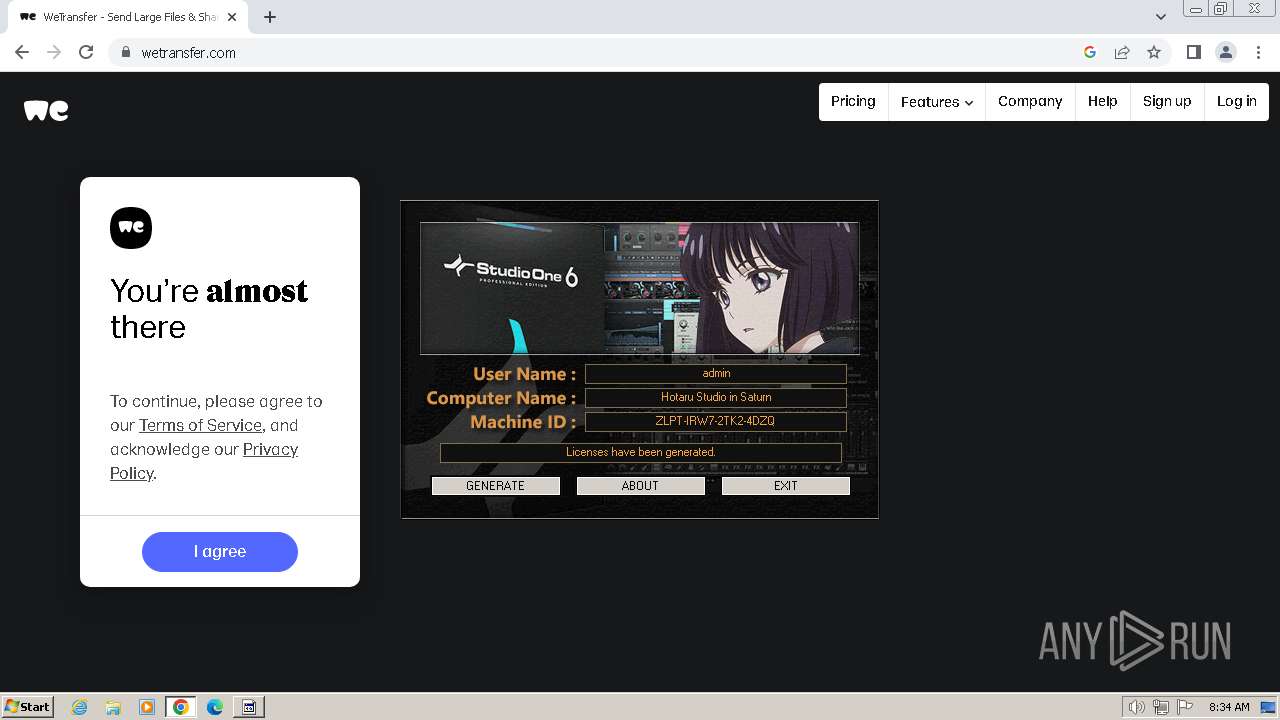Click the black WeTransfer logo in the consent card

(x=131, y=228)
